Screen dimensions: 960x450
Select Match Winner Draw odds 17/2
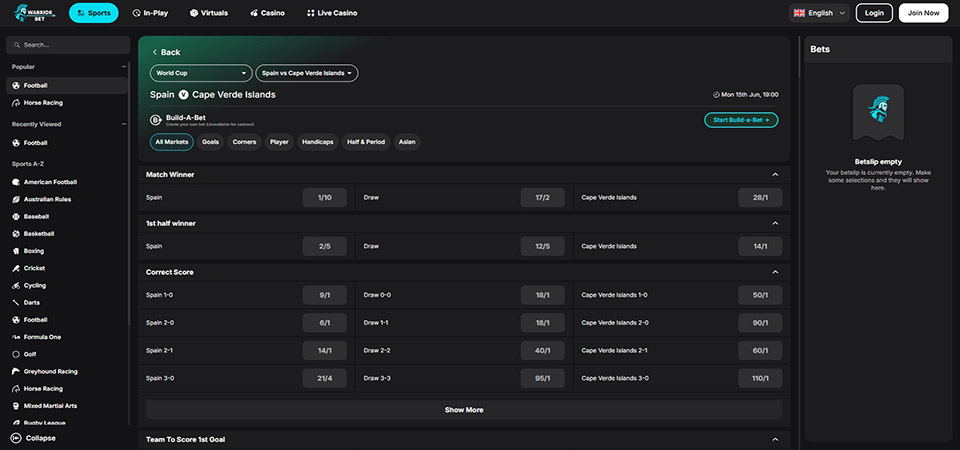coord(542,198)
